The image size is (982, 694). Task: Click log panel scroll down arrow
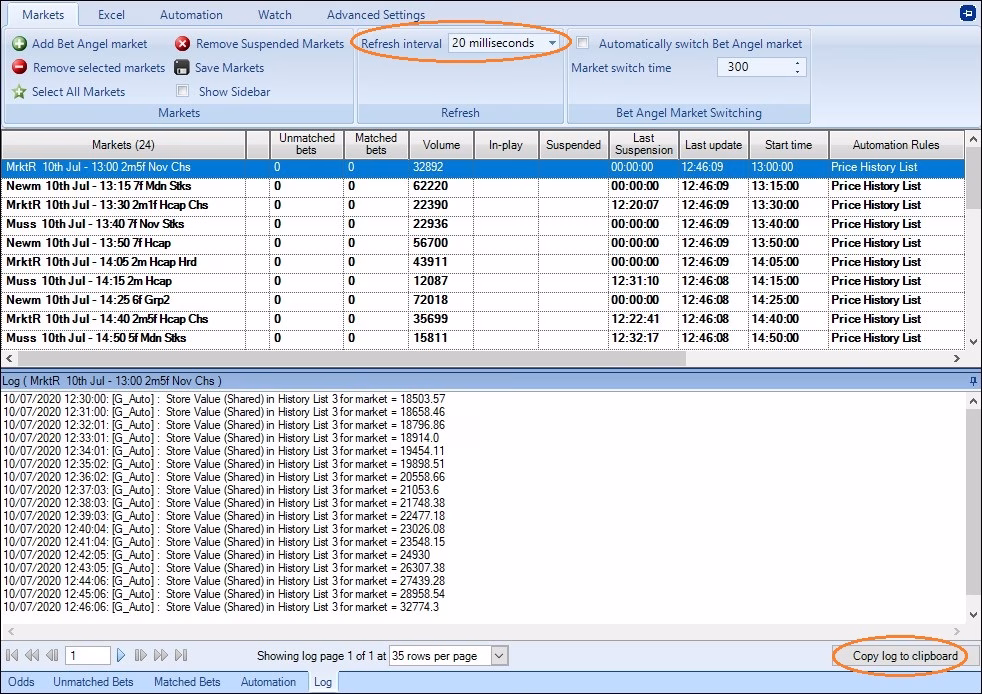pyautogui.click(x=973, y=614)
